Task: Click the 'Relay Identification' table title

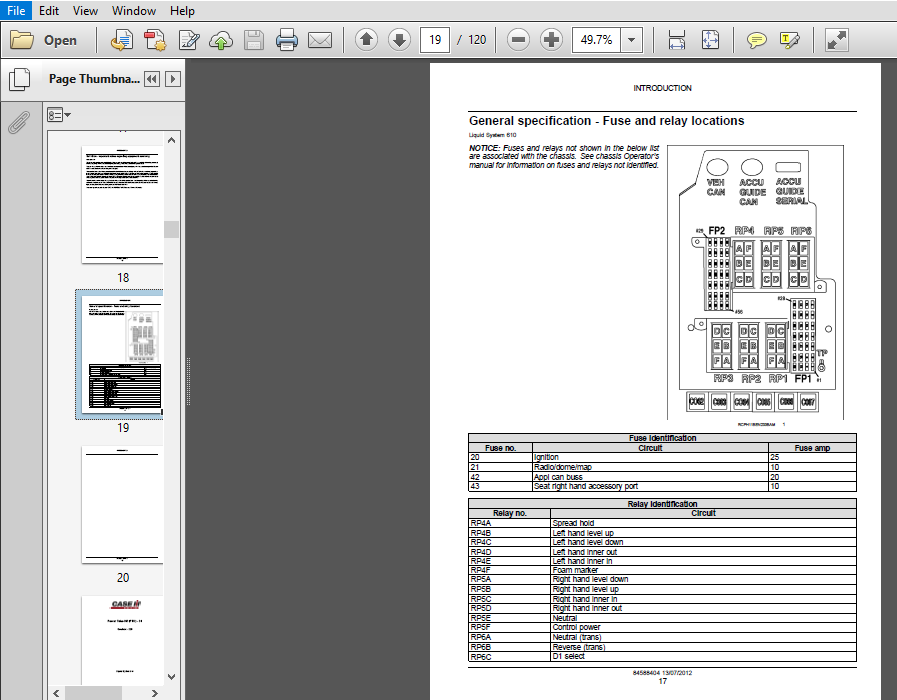Action: [662, 504]
